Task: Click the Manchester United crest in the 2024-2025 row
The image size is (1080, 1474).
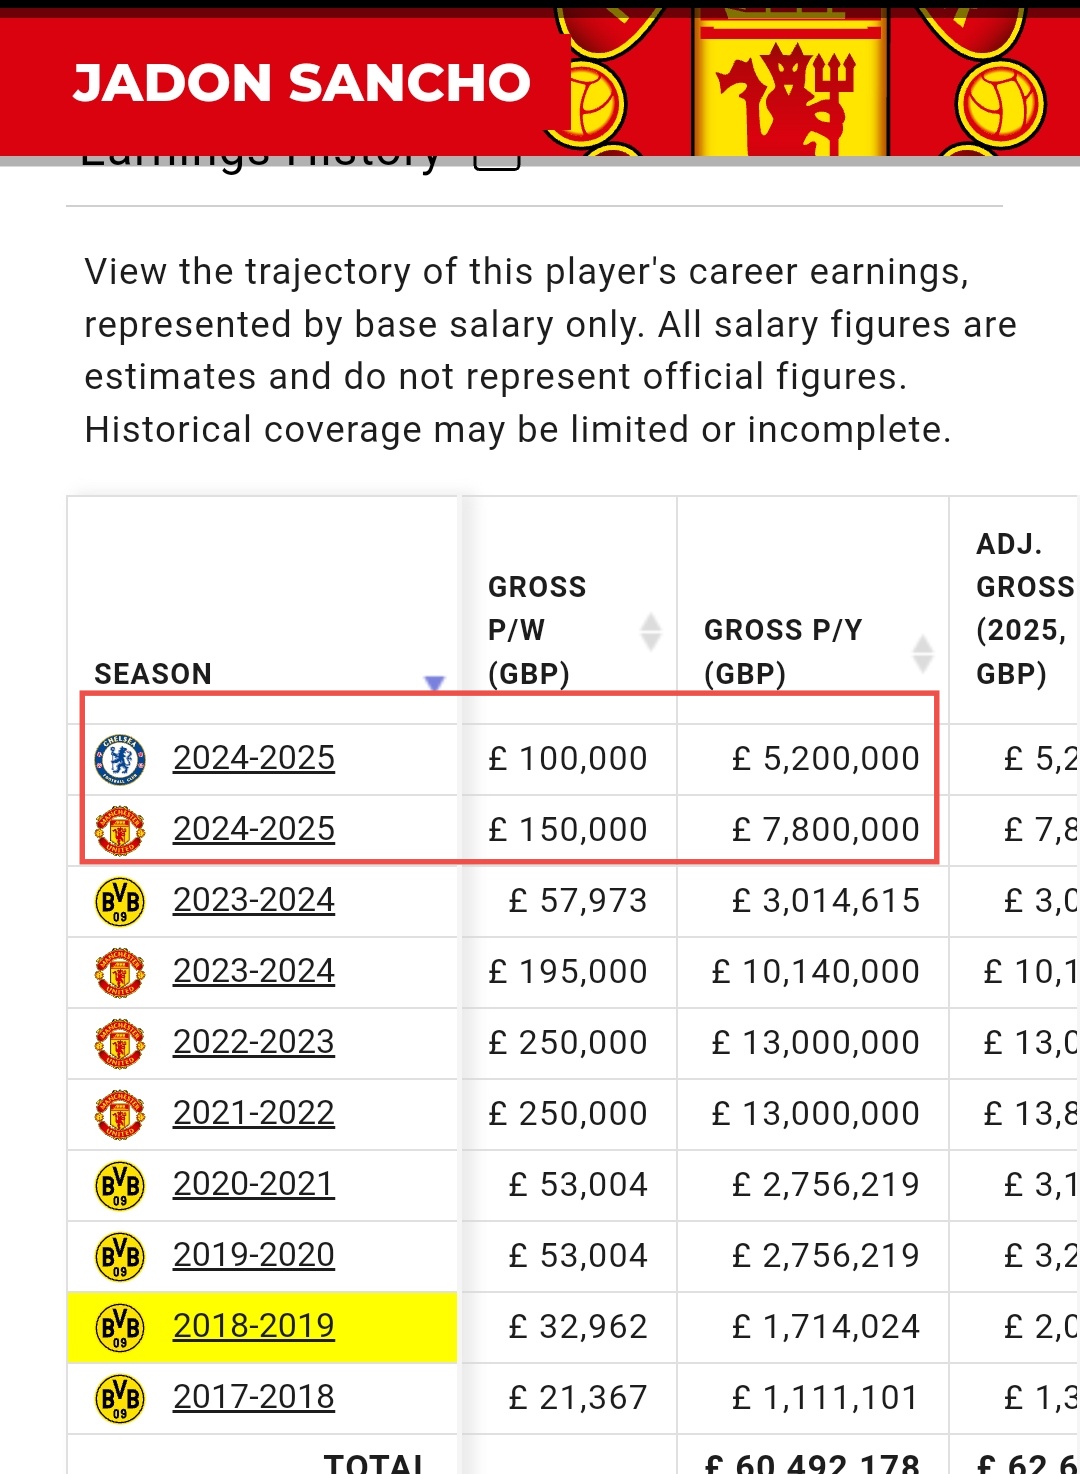Action: [x=120, y=831]
